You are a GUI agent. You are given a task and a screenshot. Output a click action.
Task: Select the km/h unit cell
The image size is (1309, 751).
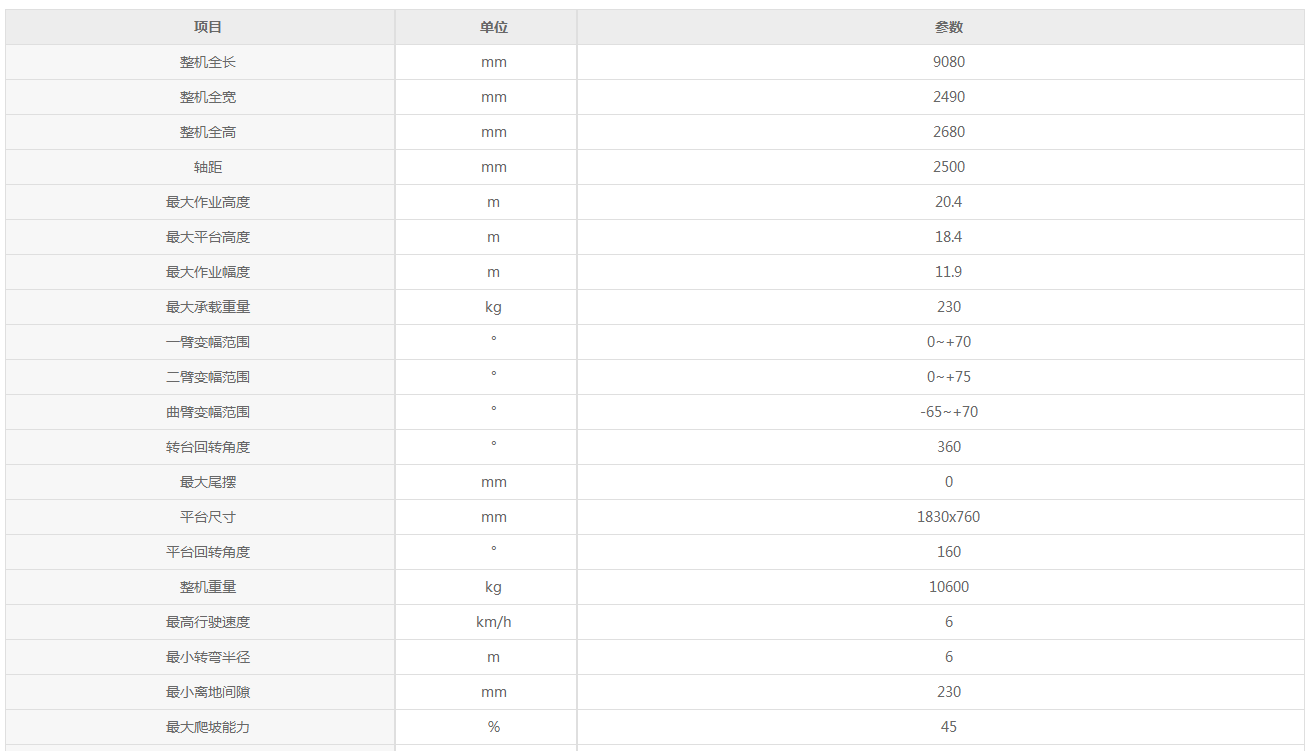point(494,622)
